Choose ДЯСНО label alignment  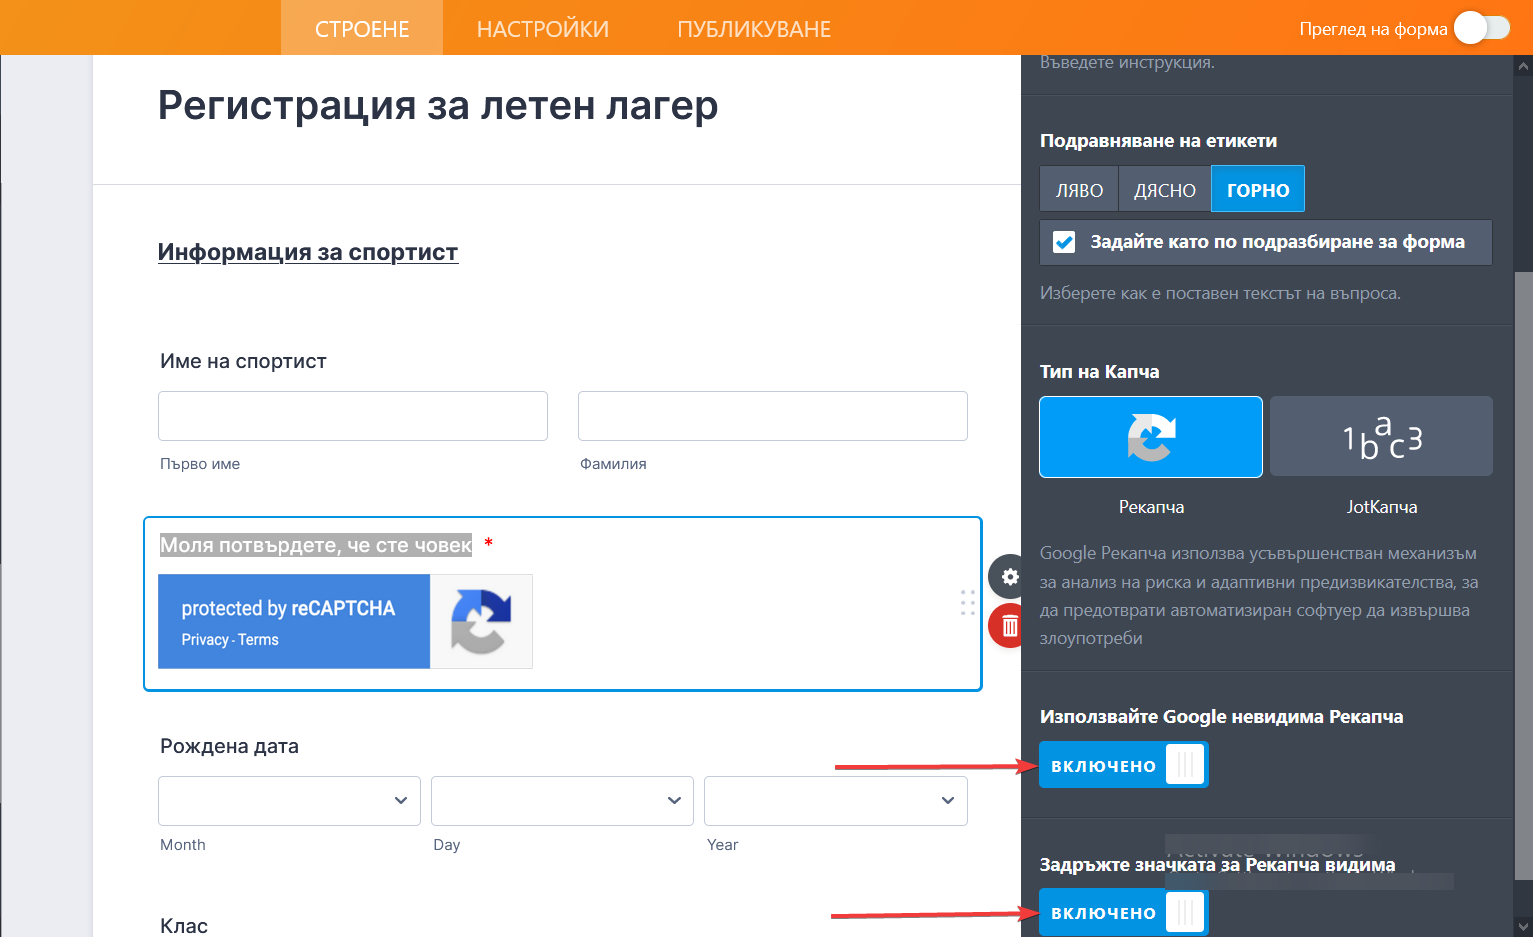click(x=1164, y=190)
